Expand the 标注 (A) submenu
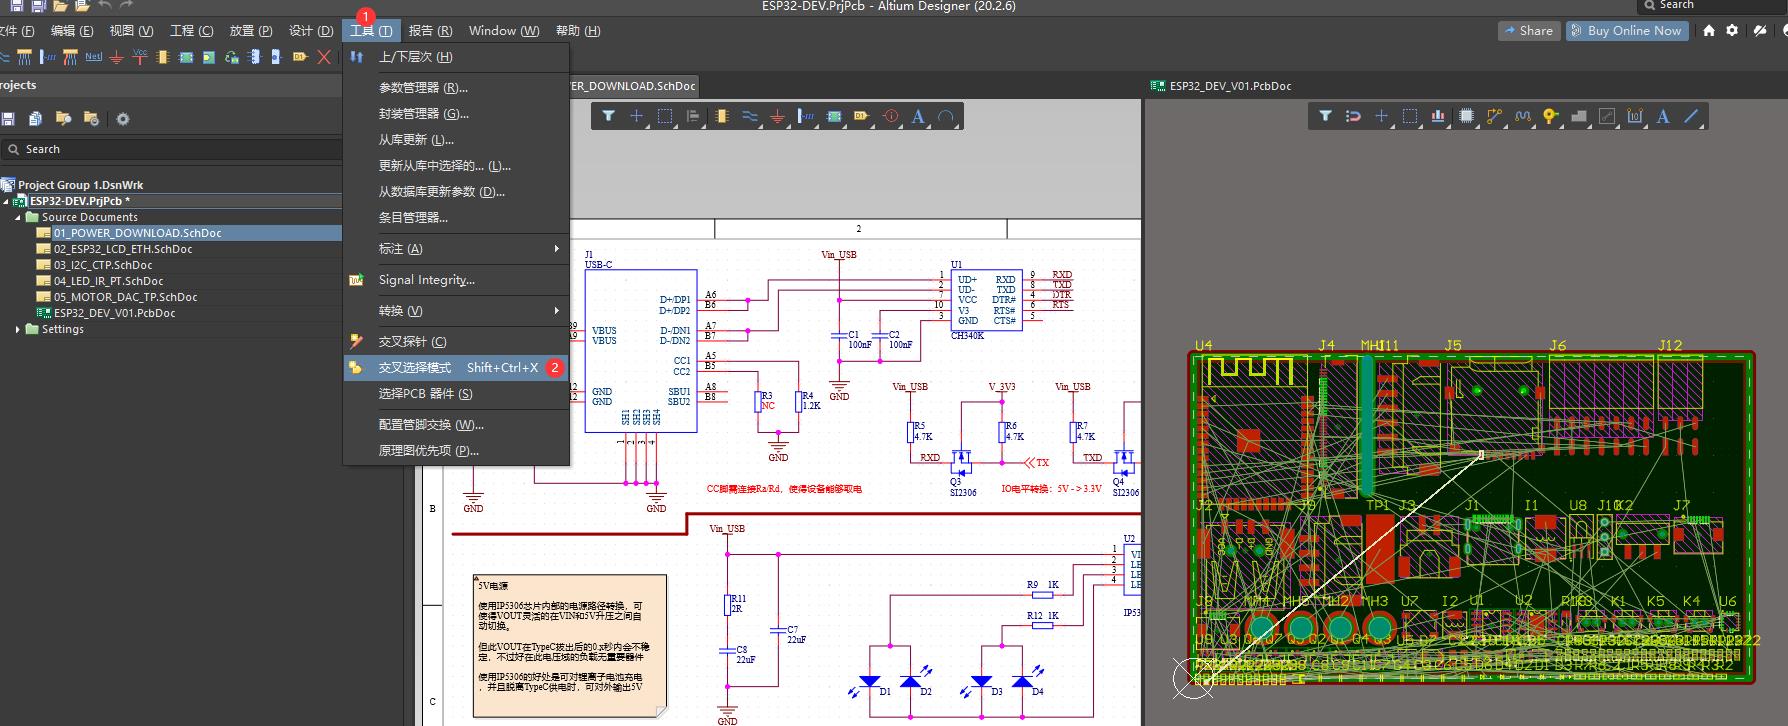The image size is (1788, 726). [556, 249]
